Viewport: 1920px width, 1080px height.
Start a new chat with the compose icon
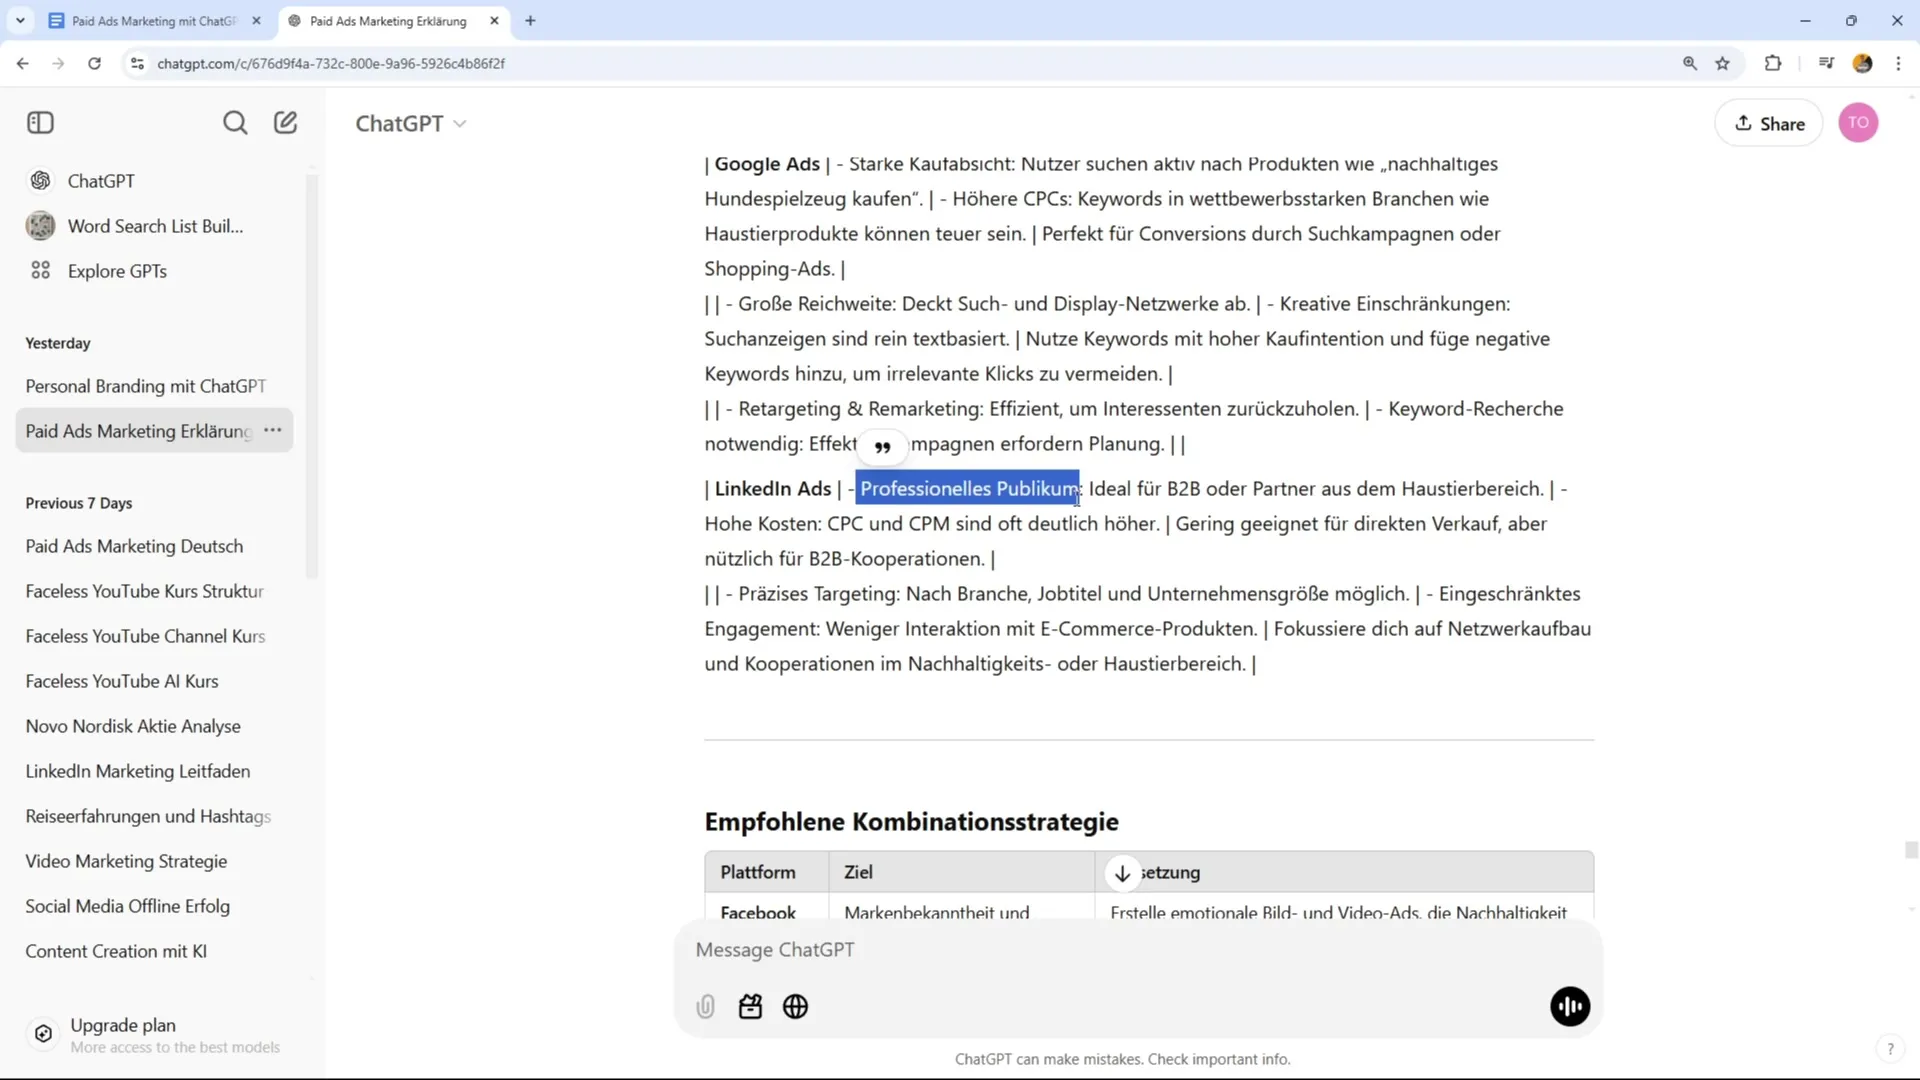coord(286,123)
